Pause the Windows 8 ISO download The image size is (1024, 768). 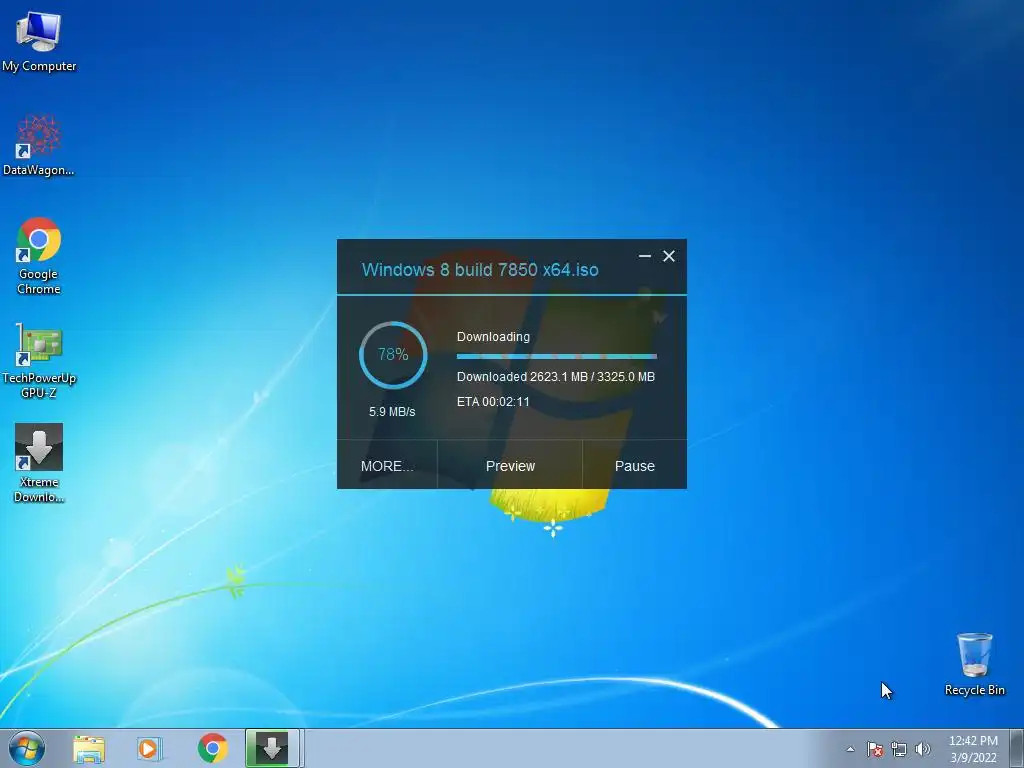(635, 466)
